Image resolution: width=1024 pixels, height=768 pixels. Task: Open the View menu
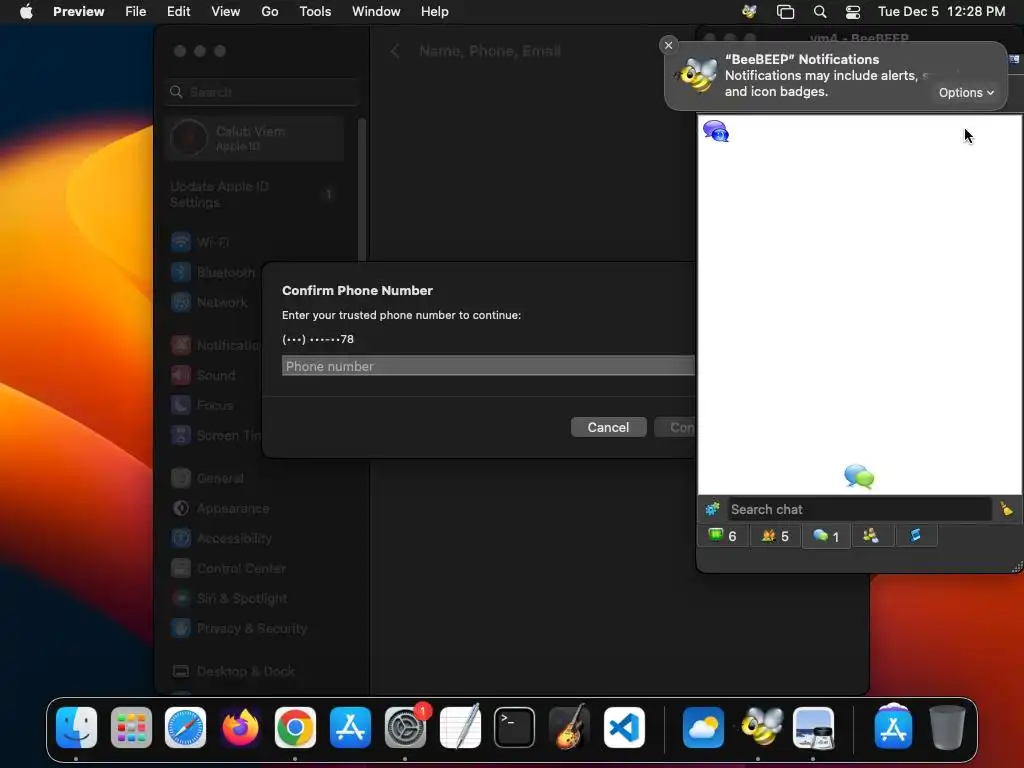pos(225,12)
